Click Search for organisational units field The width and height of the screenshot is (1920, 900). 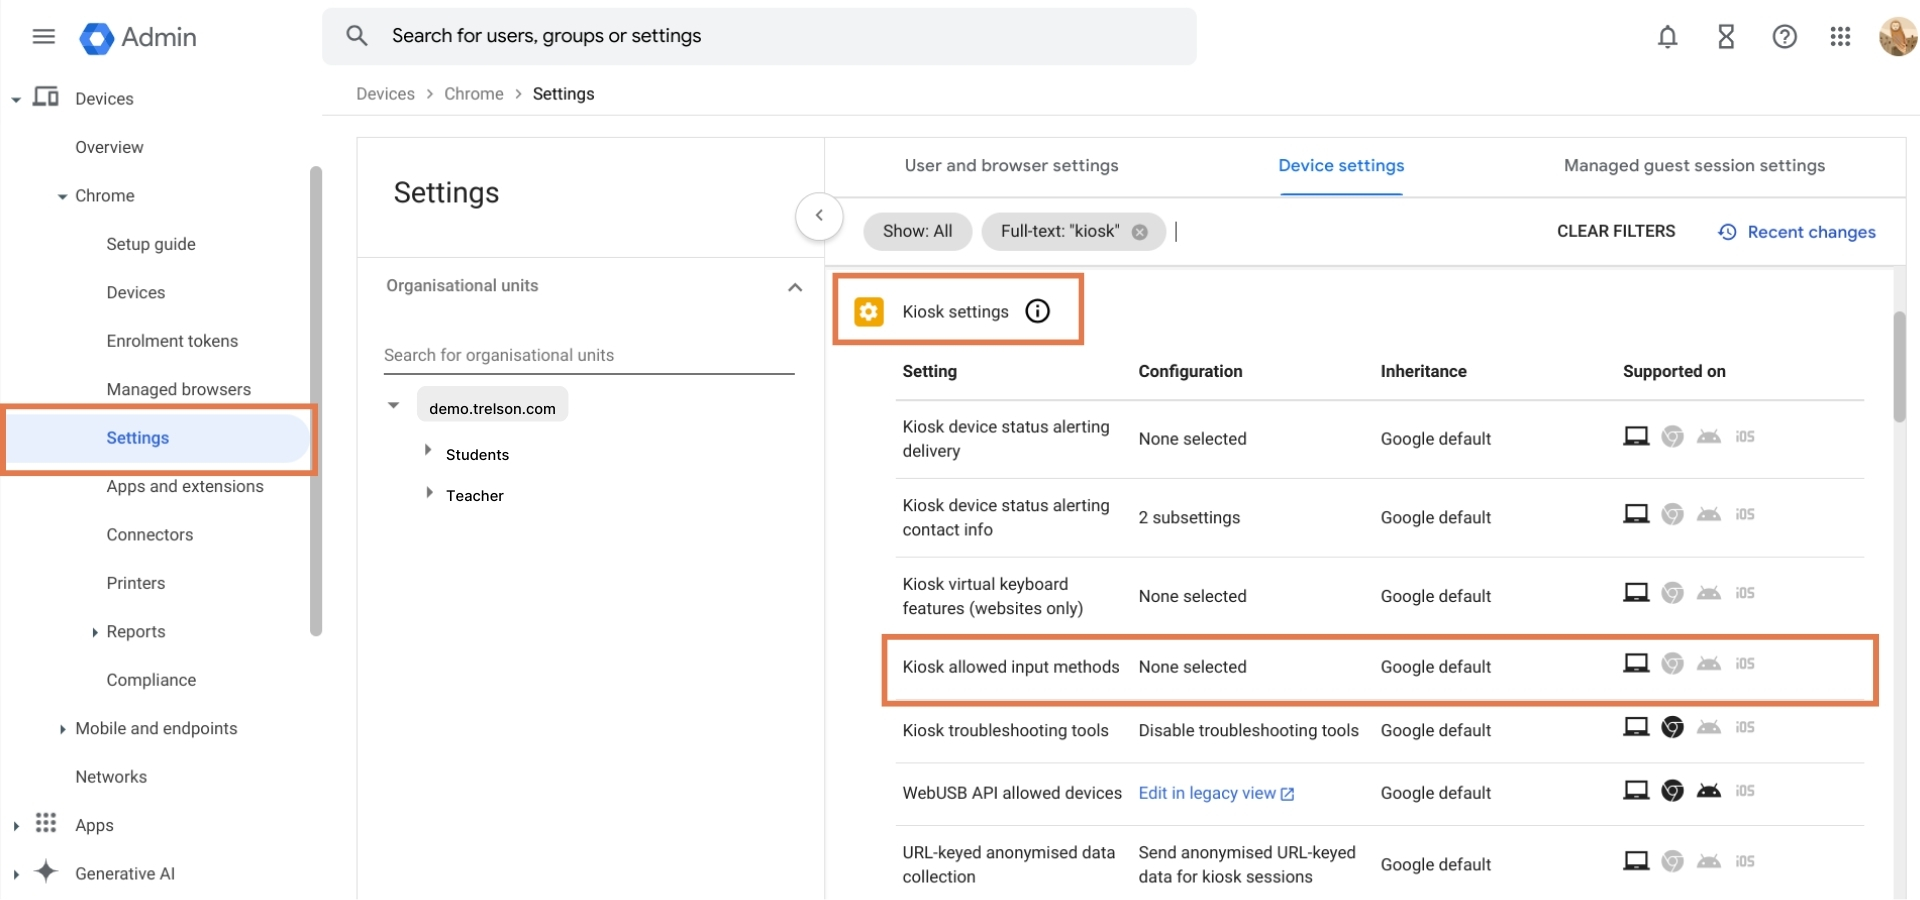pos(589,355)
